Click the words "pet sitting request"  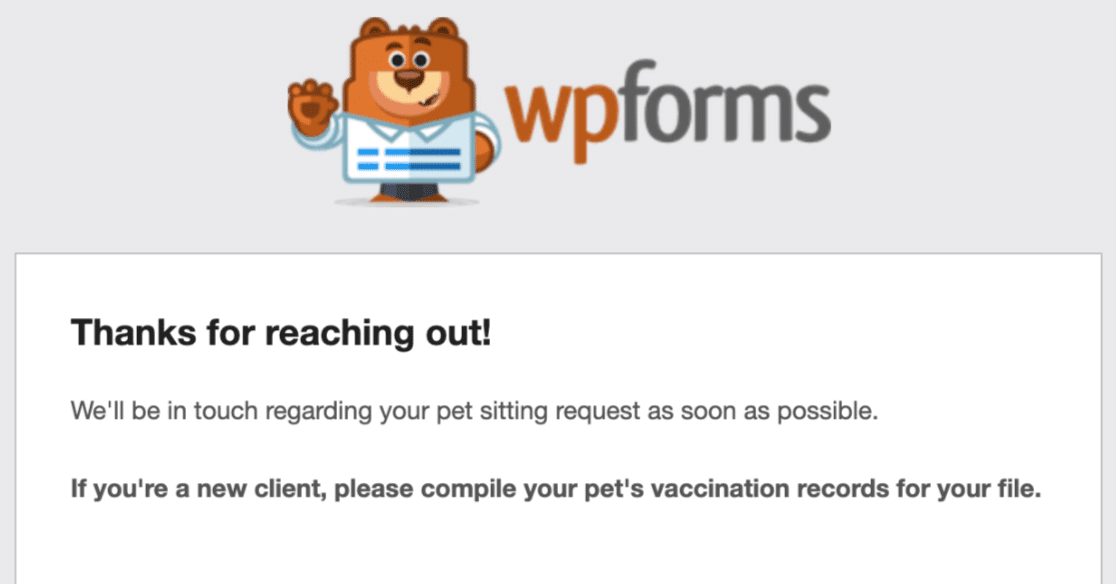coord(538,411)
